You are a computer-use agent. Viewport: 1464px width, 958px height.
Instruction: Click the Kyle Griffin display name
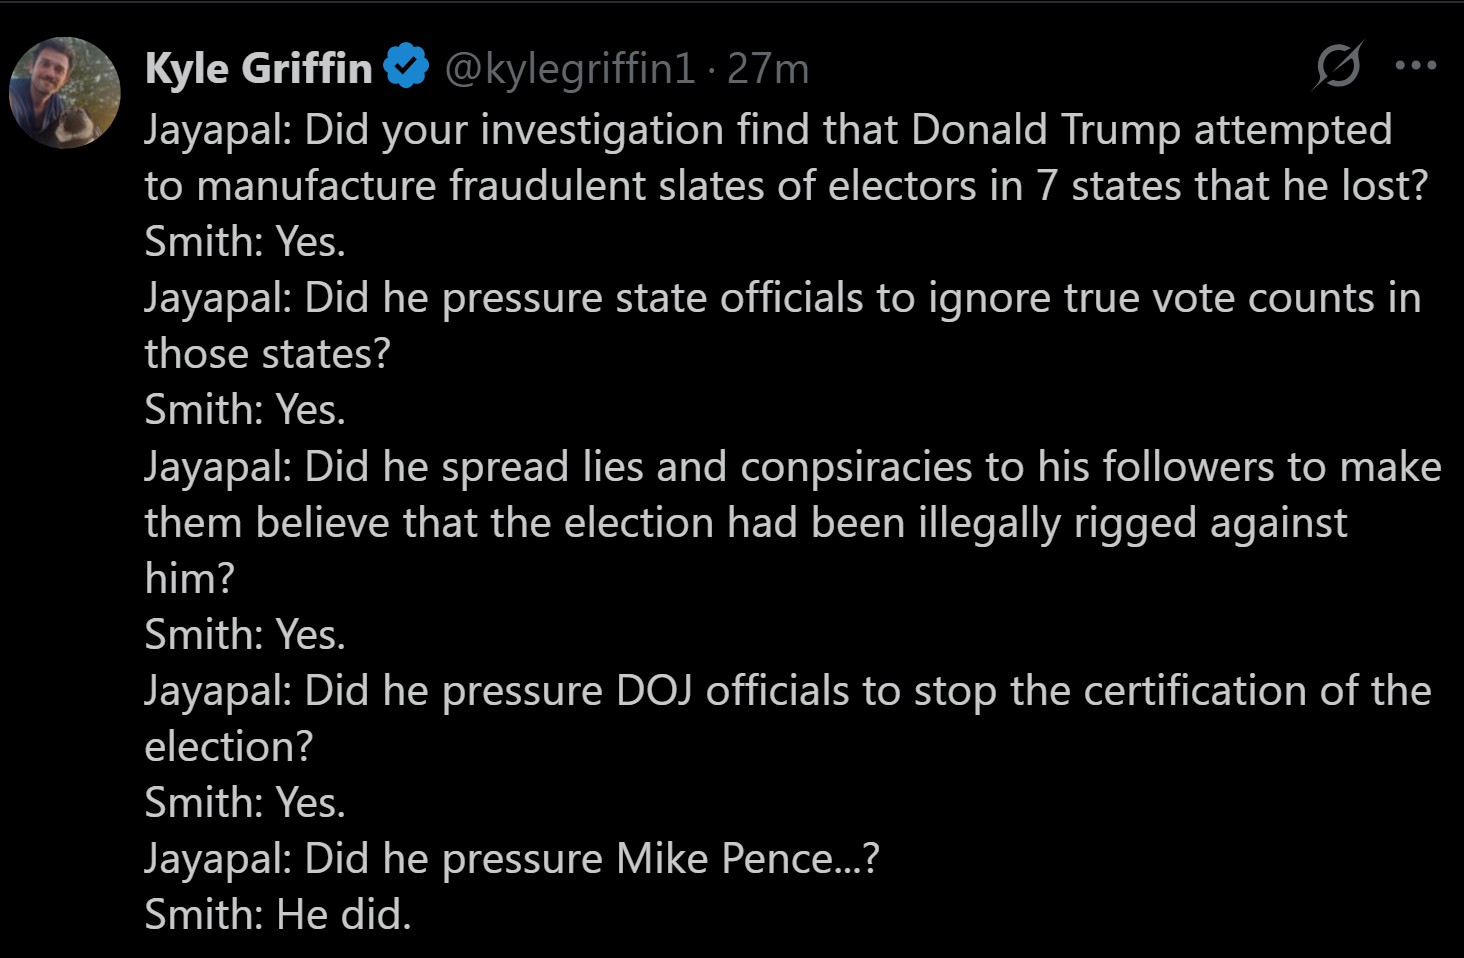(x=258, y=68)
